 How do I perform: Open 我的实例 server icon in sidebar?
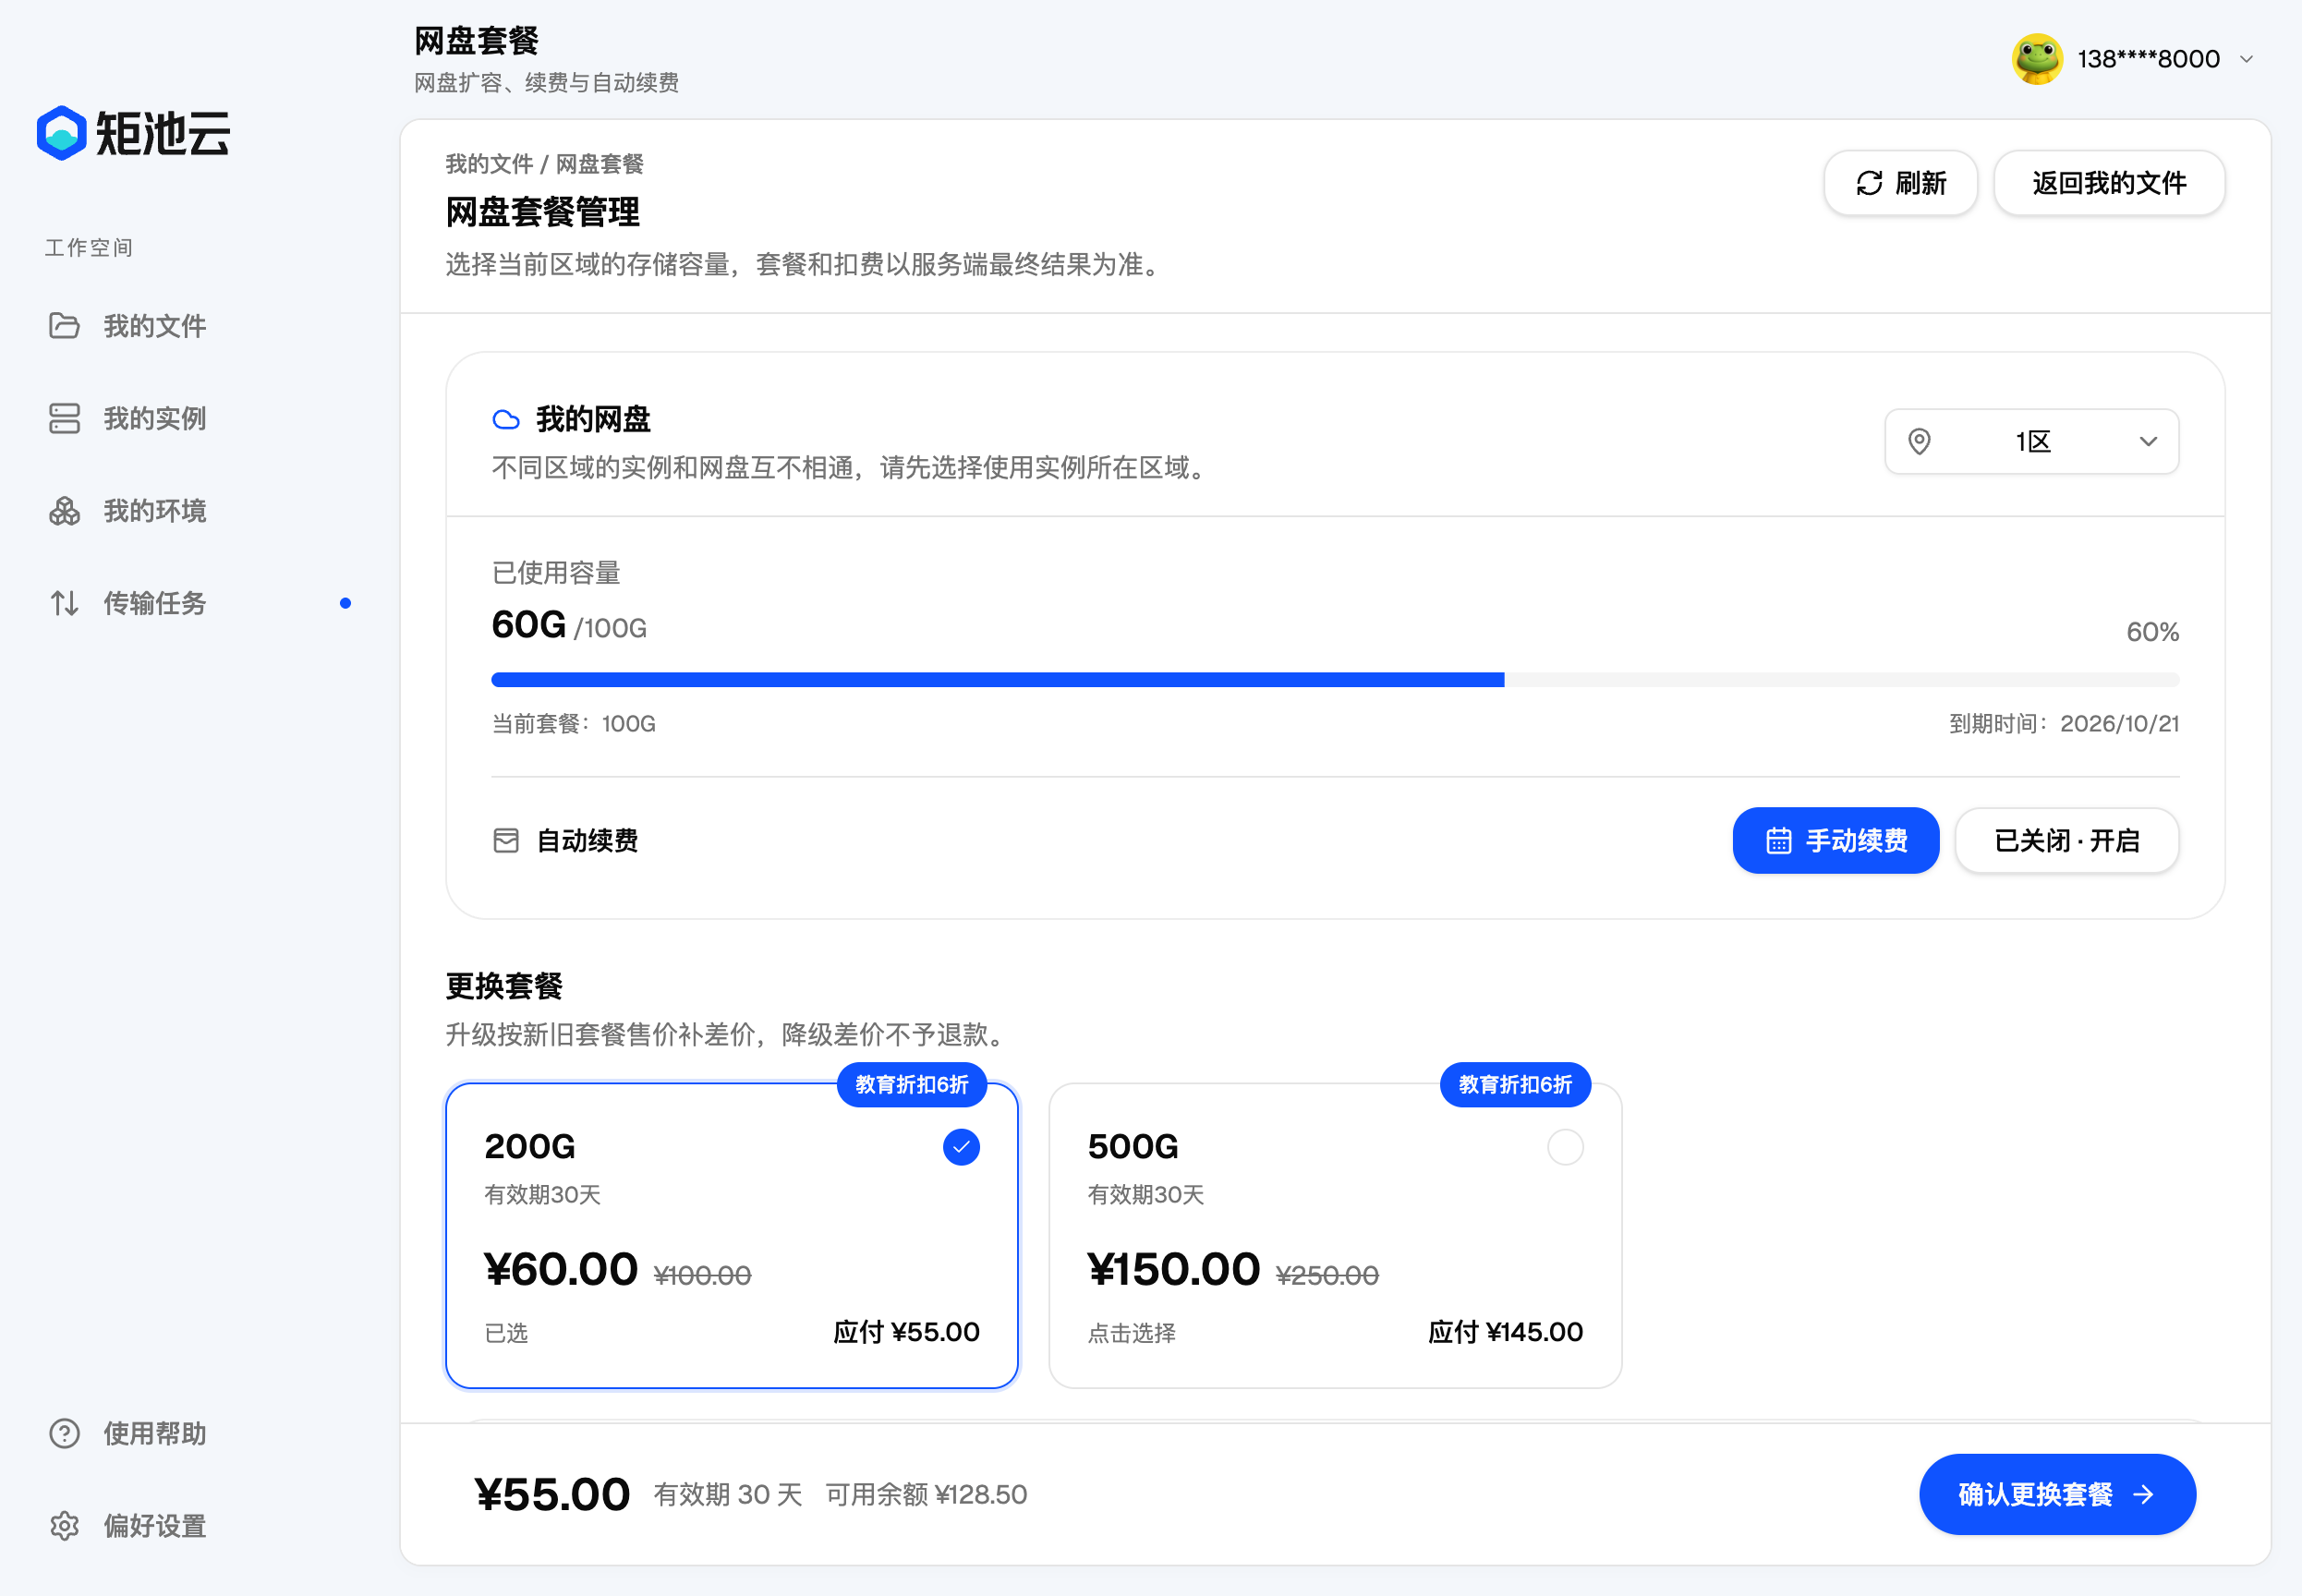(x=64, y=418)
